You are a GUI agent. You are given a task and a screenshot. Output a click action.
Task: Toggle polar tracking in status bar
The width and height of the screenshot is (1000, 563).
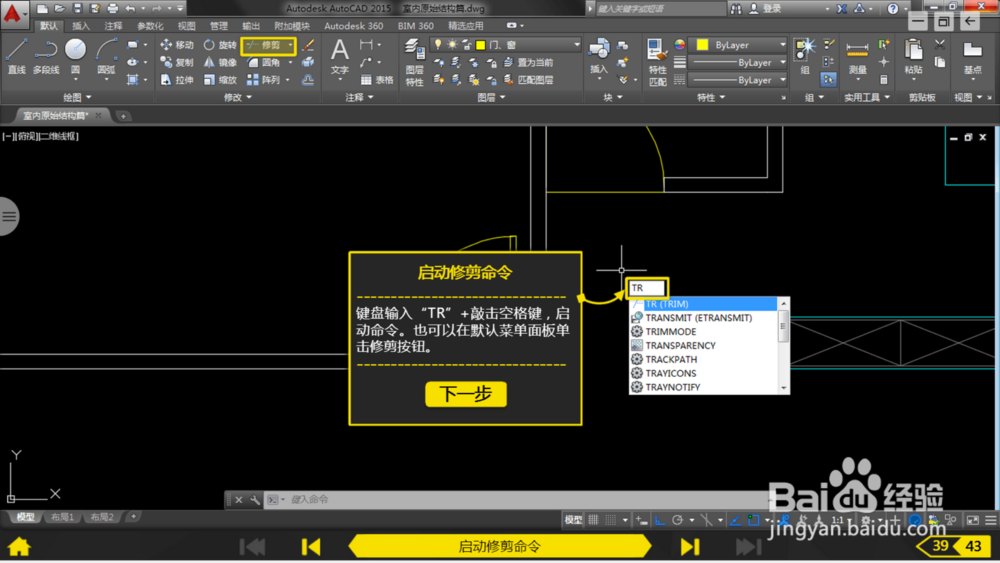click(677, 520)
